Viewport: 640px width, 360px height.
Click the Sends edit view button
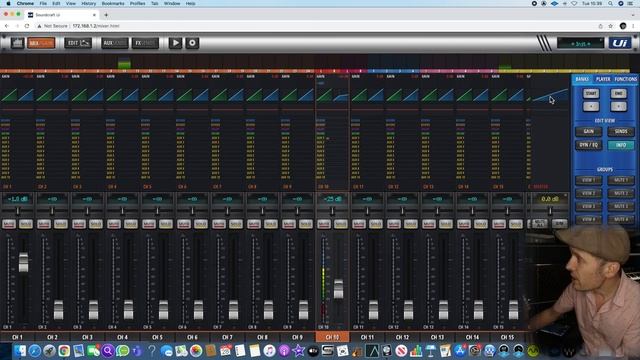621,131
